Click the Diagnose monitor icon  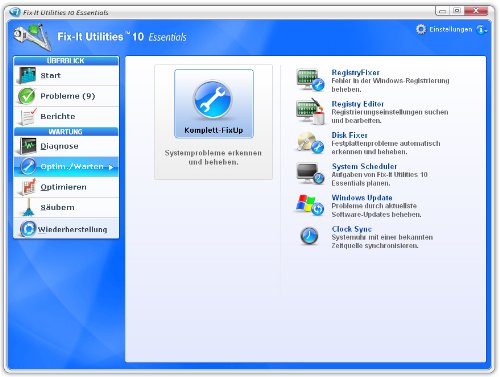(28, 146)
